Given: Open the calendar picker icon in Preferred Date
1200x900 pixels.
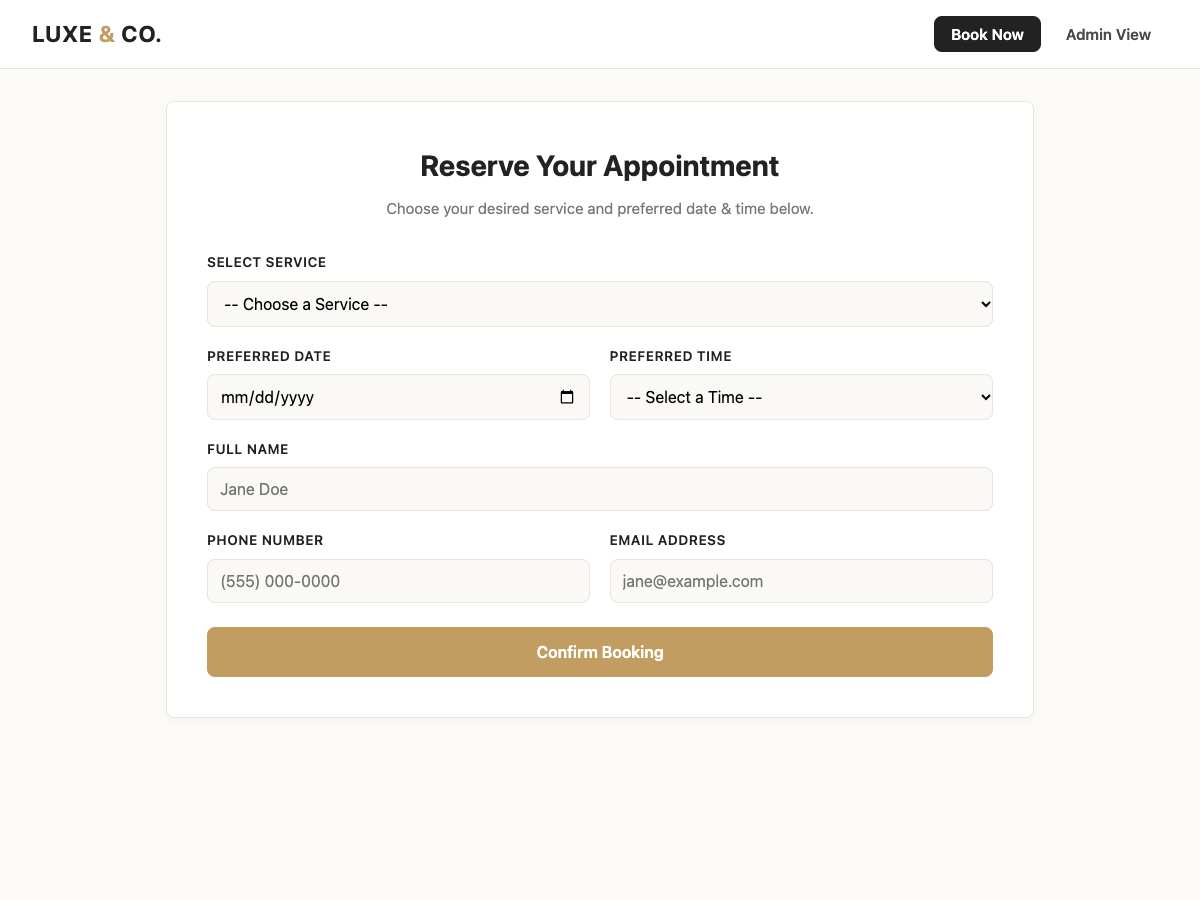Looking at the screenshot, I should coord(567,397).
